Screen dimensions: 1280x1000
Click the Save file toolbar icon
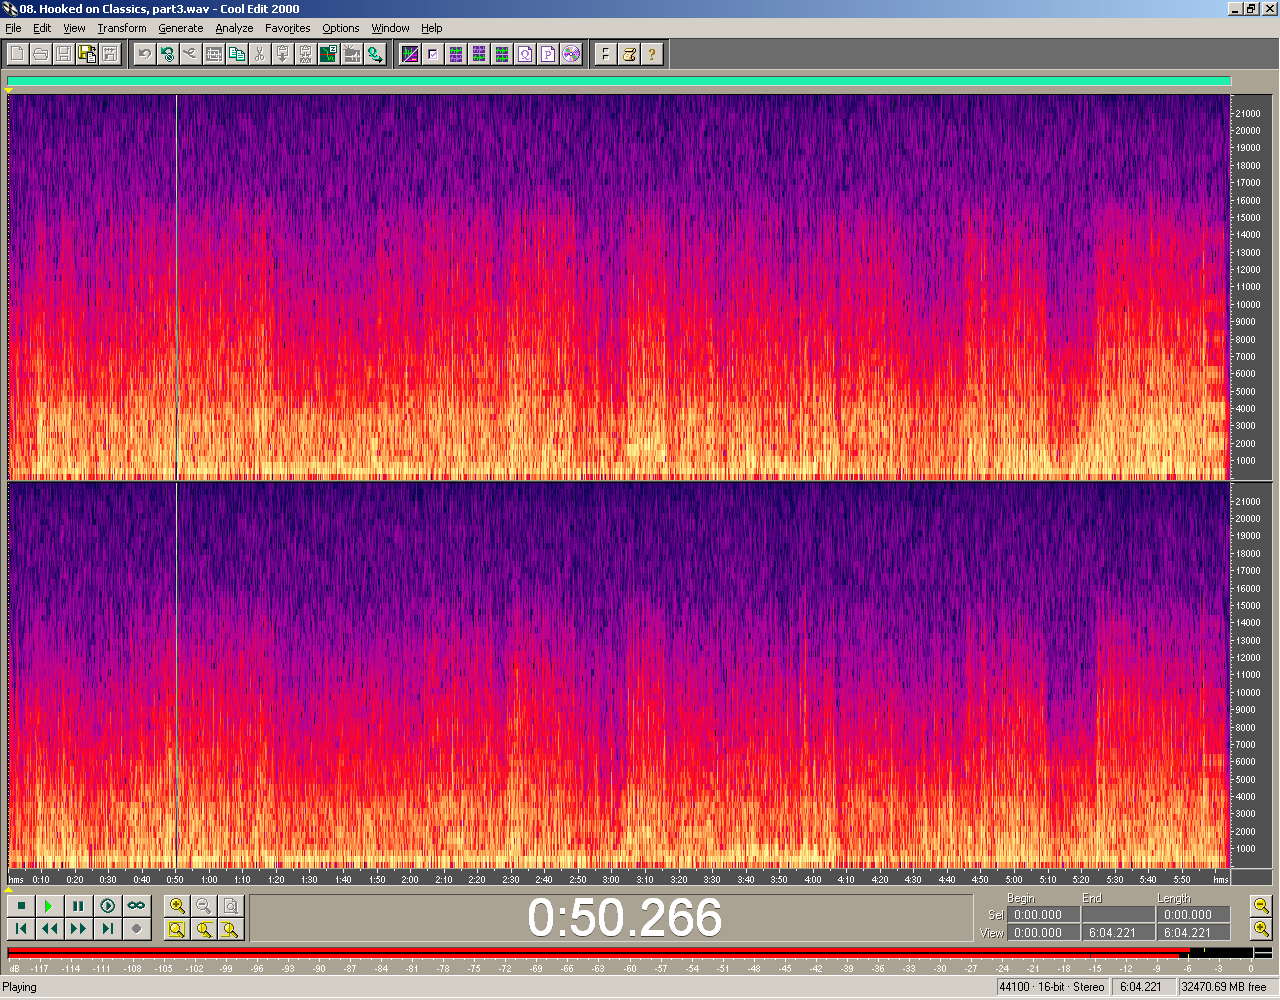[x=63, y=54]
